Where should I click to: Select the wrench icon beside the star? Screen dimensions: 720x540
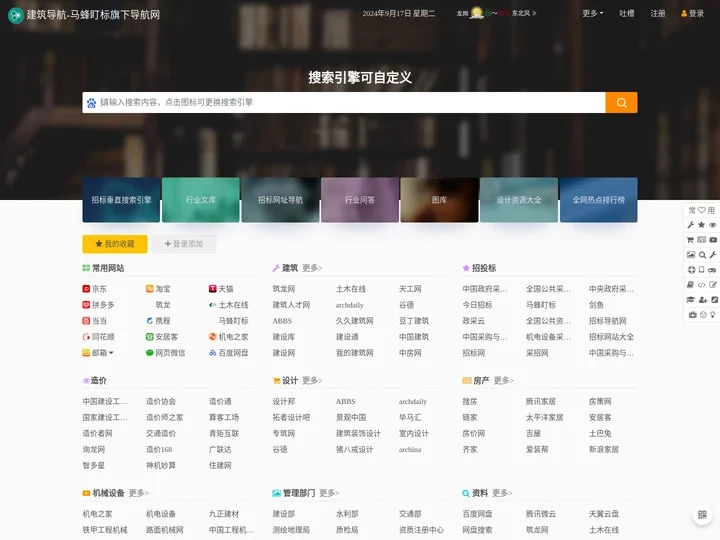(691, 225)
